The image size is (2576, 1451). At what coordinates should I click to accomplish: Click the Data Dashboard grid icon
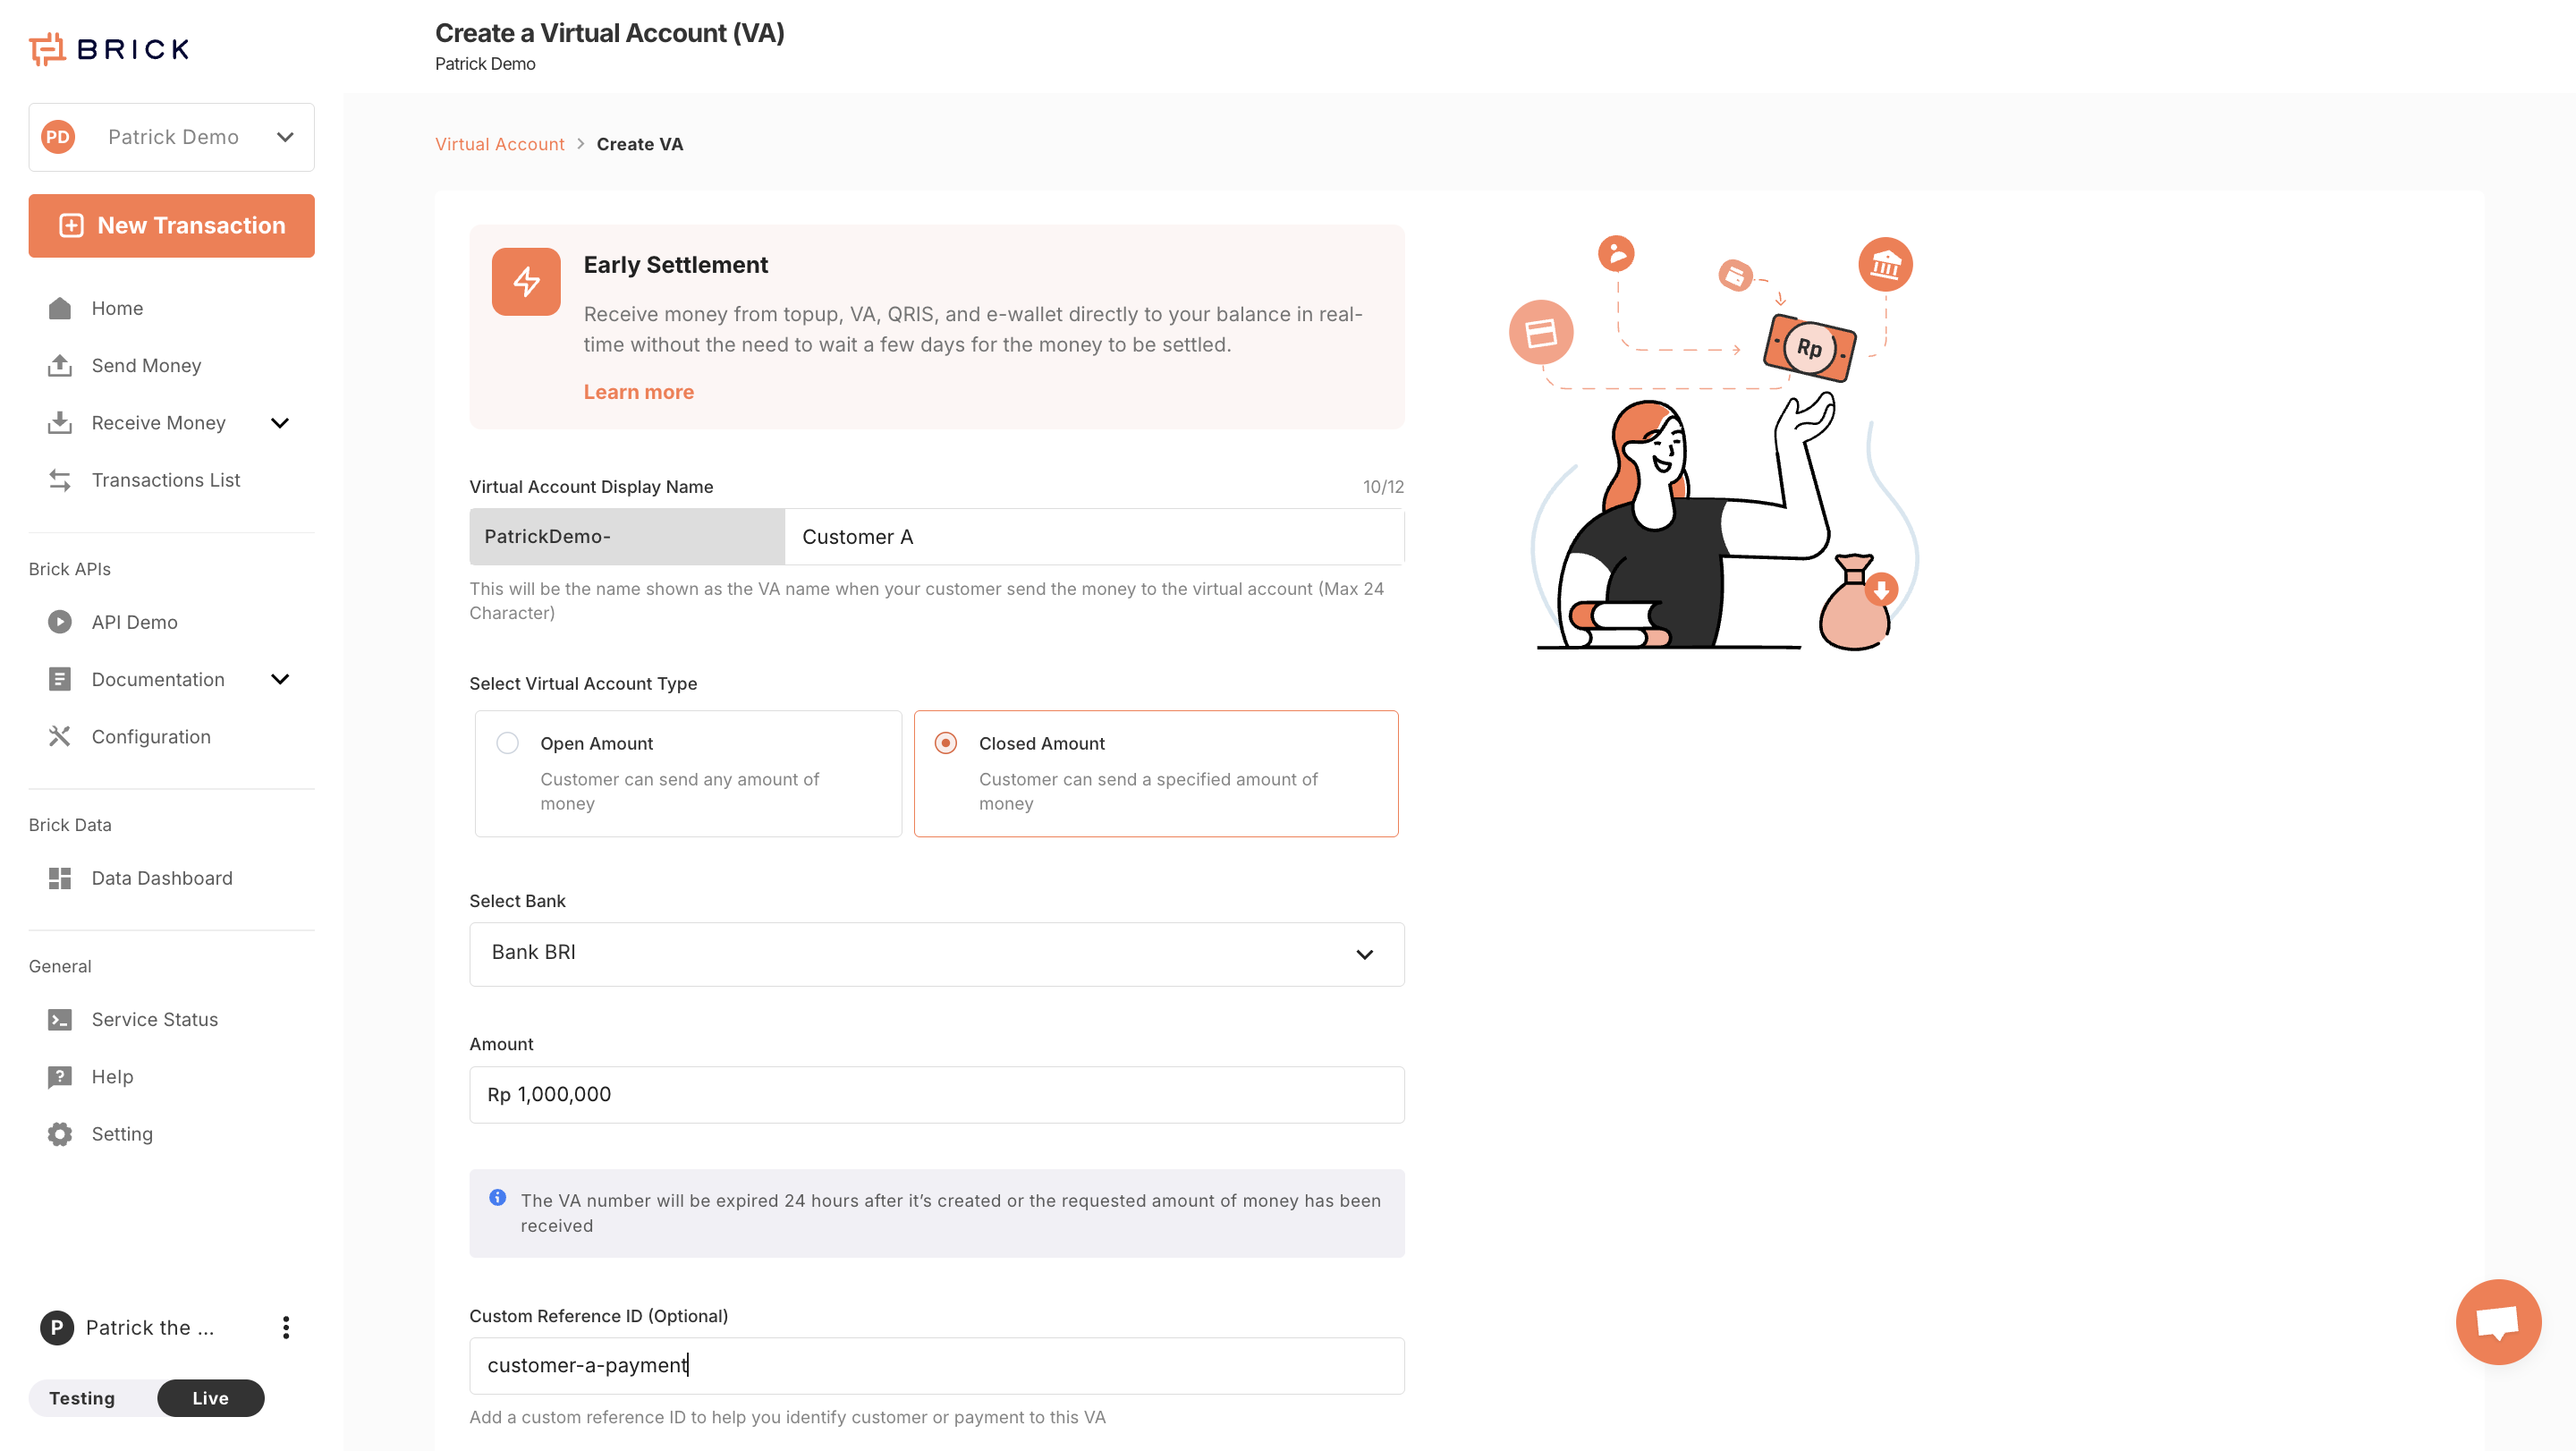click(x=60, y=878)
